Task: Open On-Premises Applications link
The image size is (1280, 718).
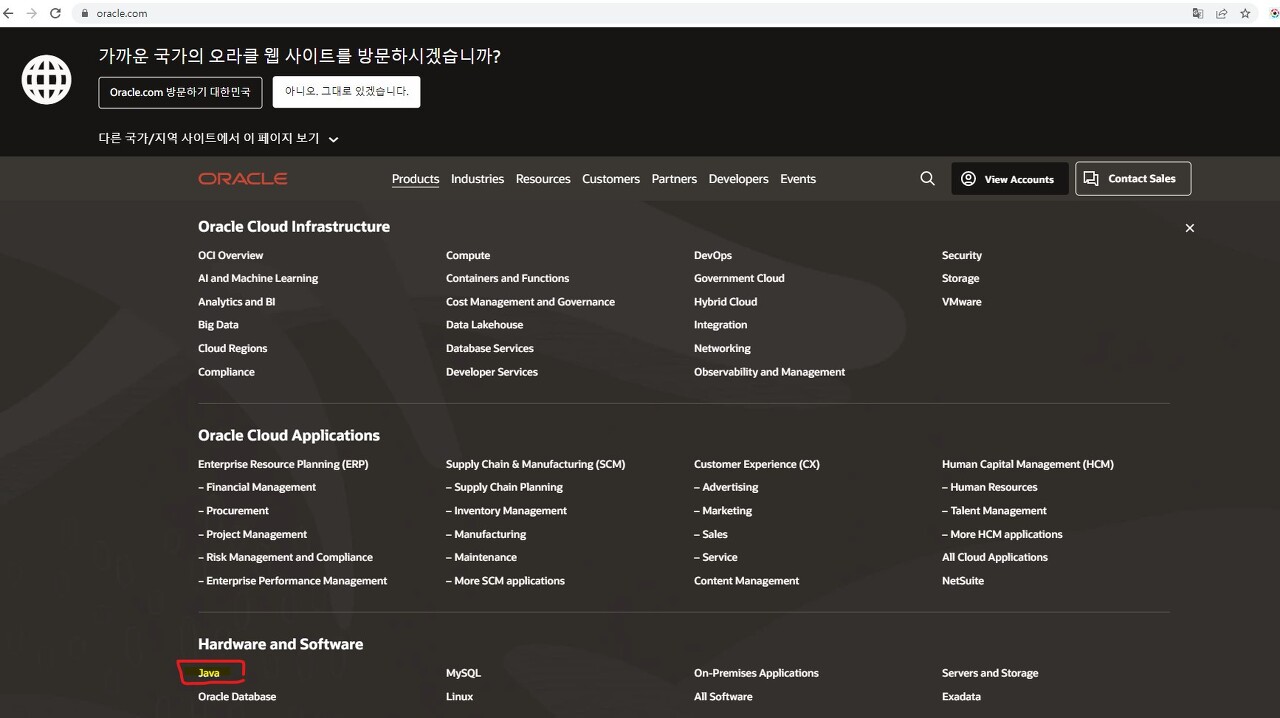Action: click(756, 673)
